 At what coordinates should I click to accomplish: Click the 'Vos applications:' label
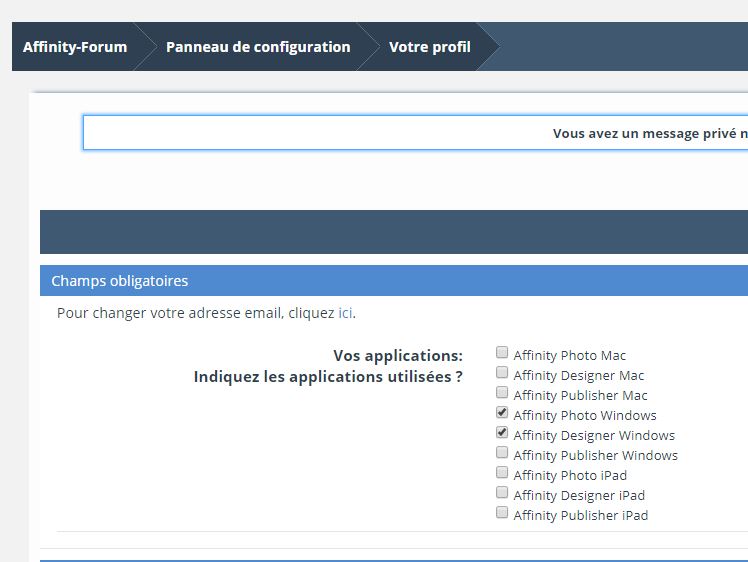point(398,355)
